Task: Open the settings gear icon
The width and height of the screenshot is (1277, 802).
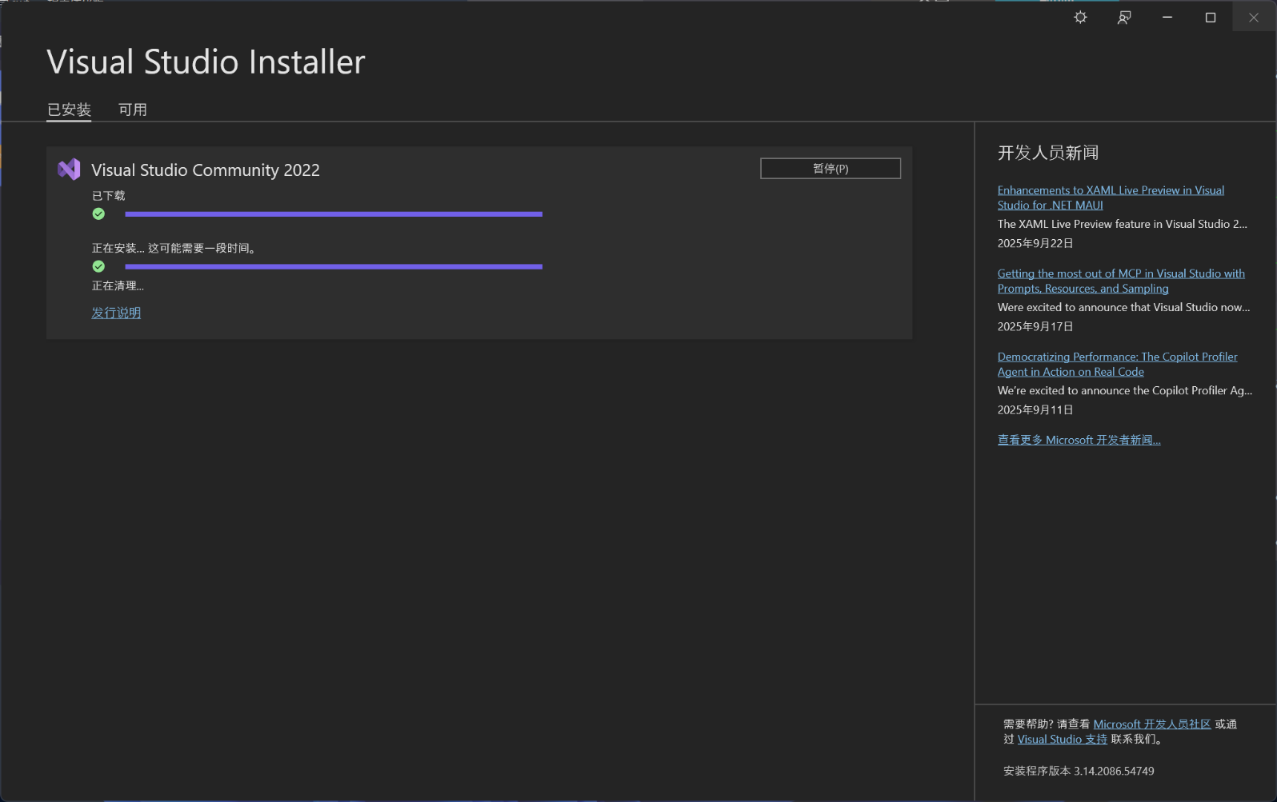Action: (1080, 17)
